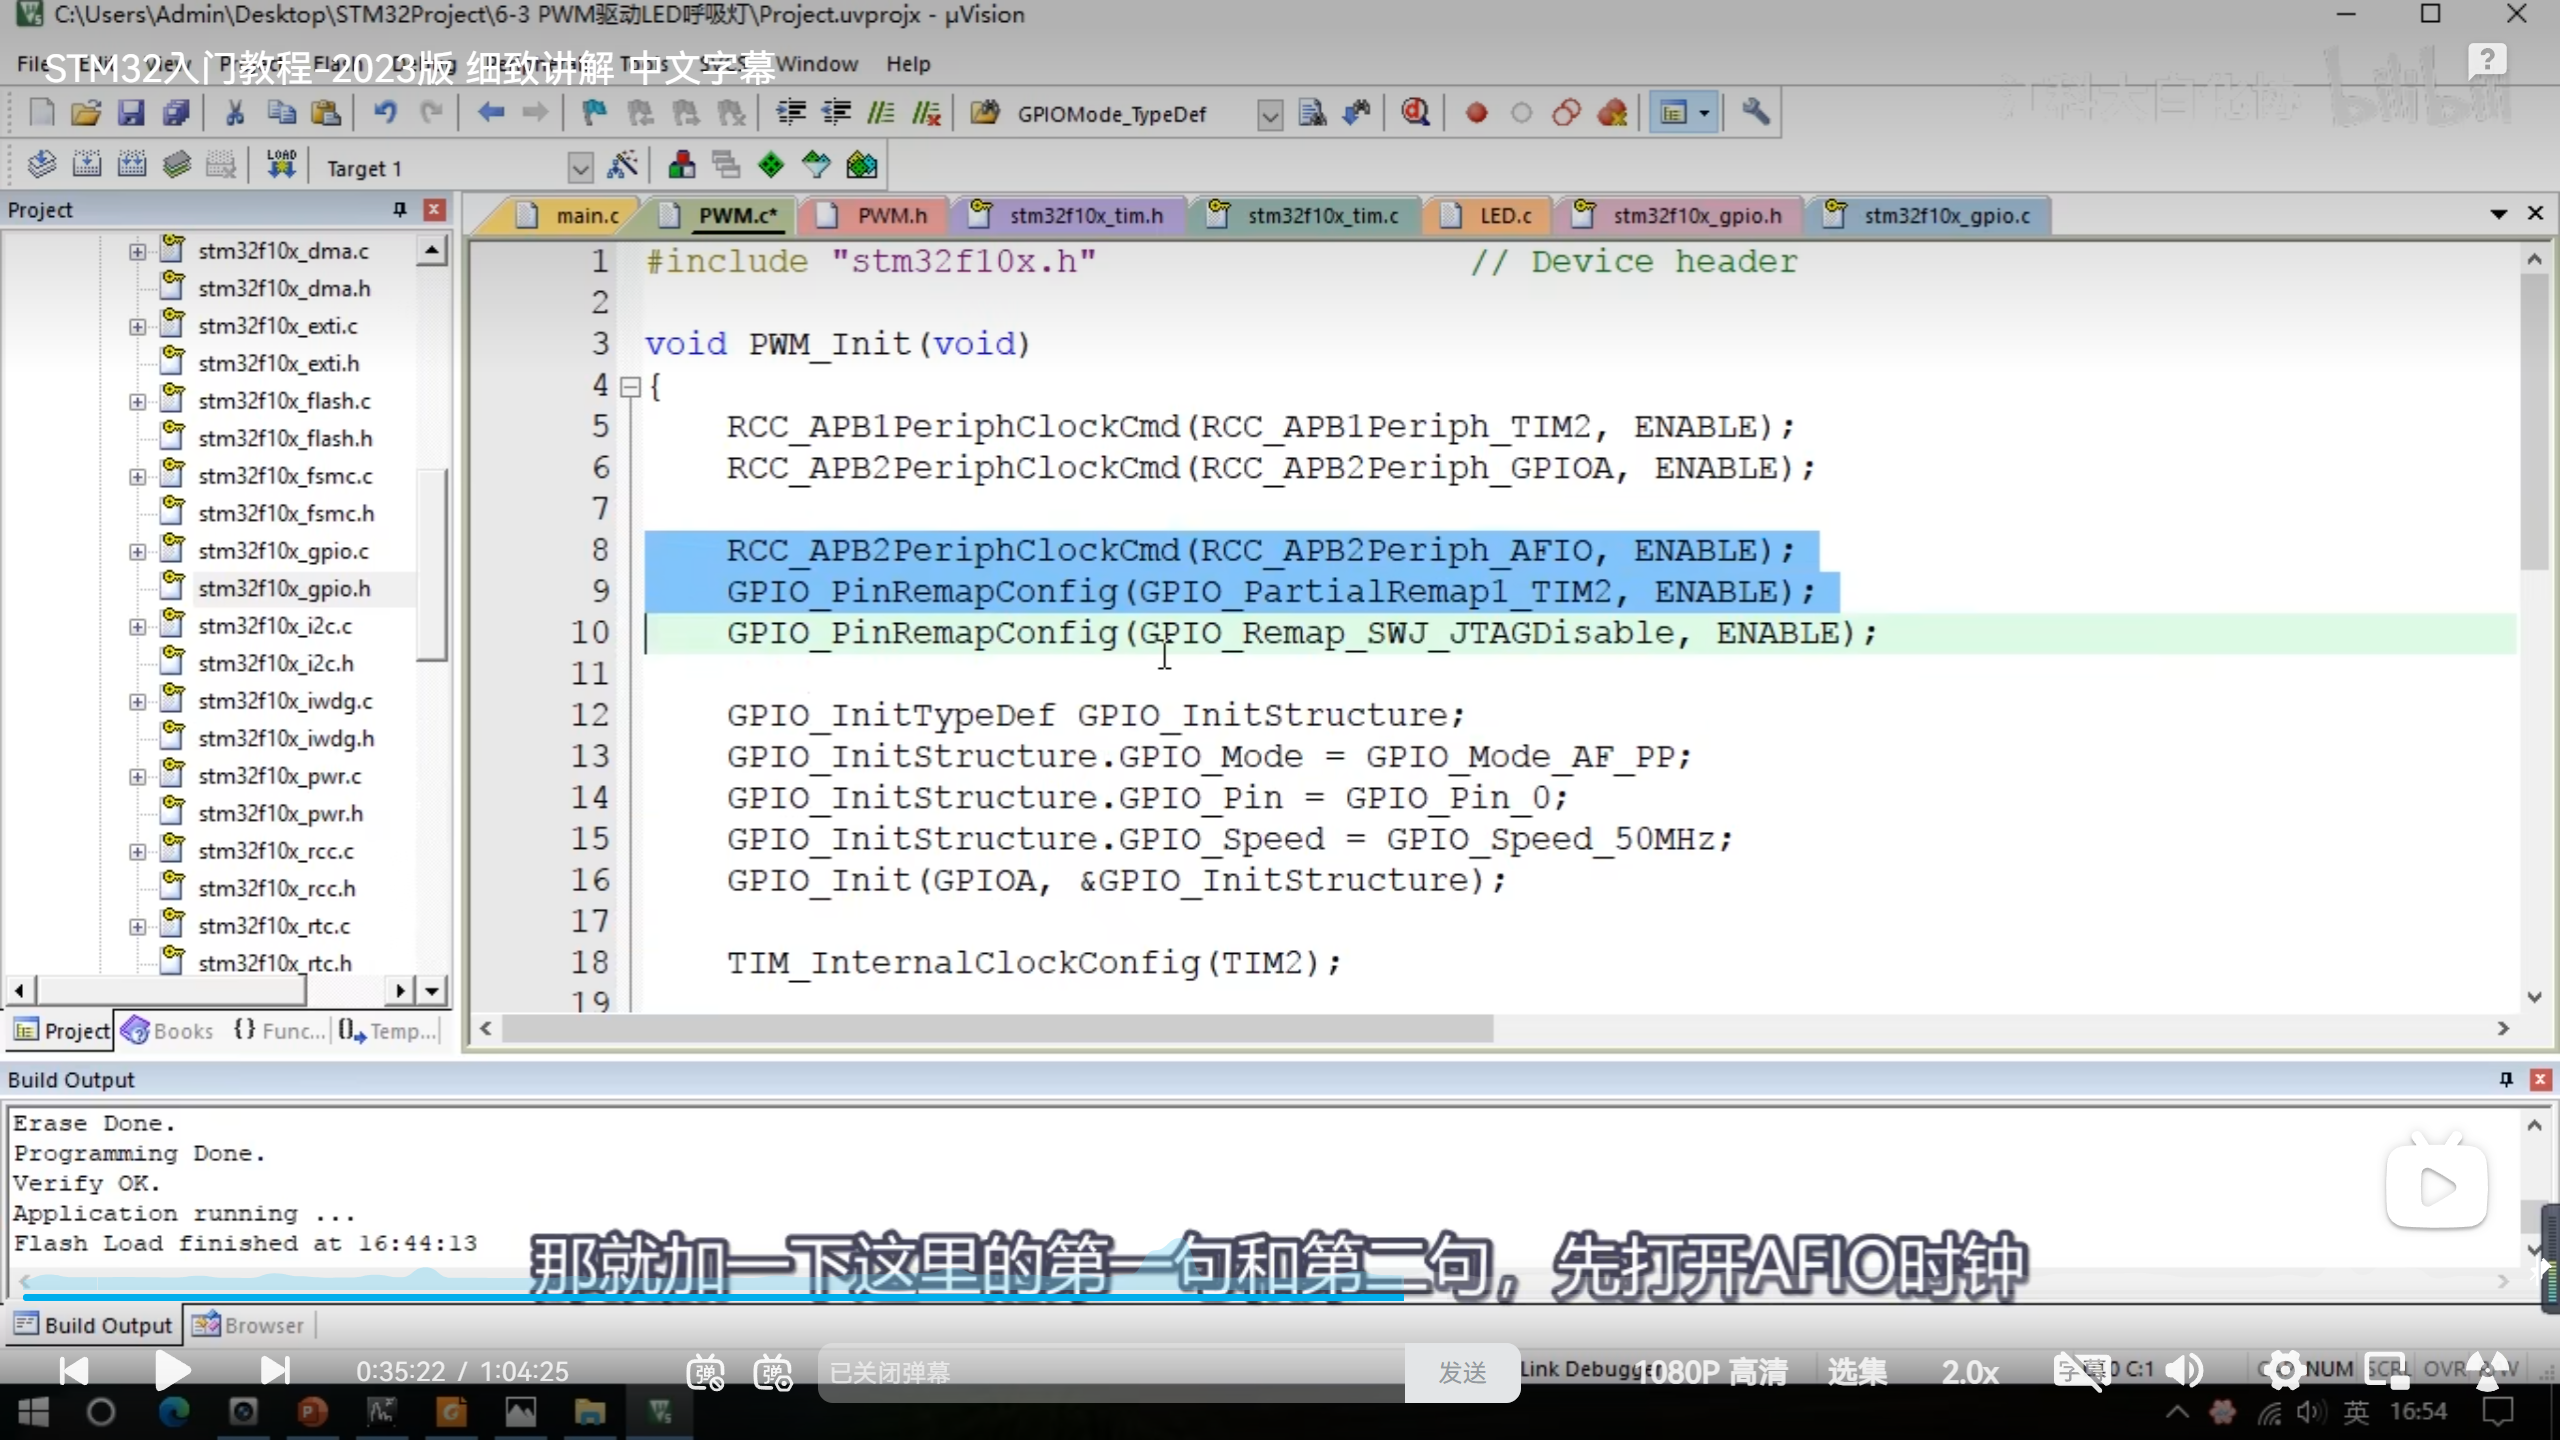The width and height of the screenshot is (2560, 1440).
Task: Collapse the code fold at line 4
Action: click(x=630, y=387)
